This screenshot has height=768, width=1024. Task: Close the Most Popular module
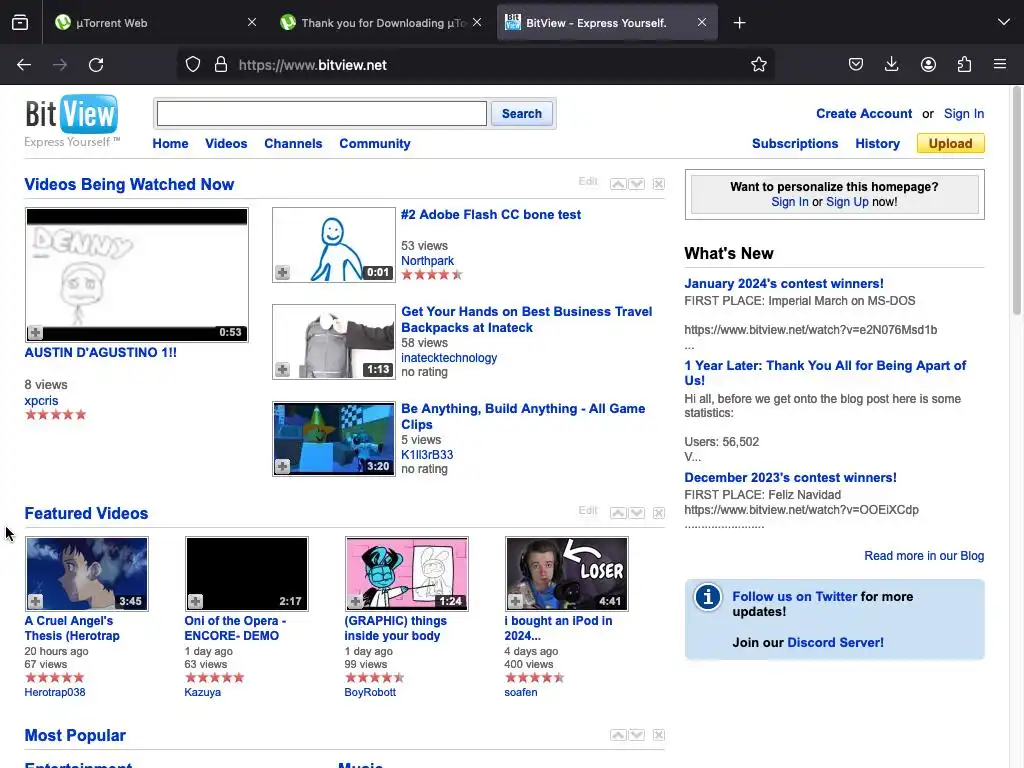click(x=658, y=735)
